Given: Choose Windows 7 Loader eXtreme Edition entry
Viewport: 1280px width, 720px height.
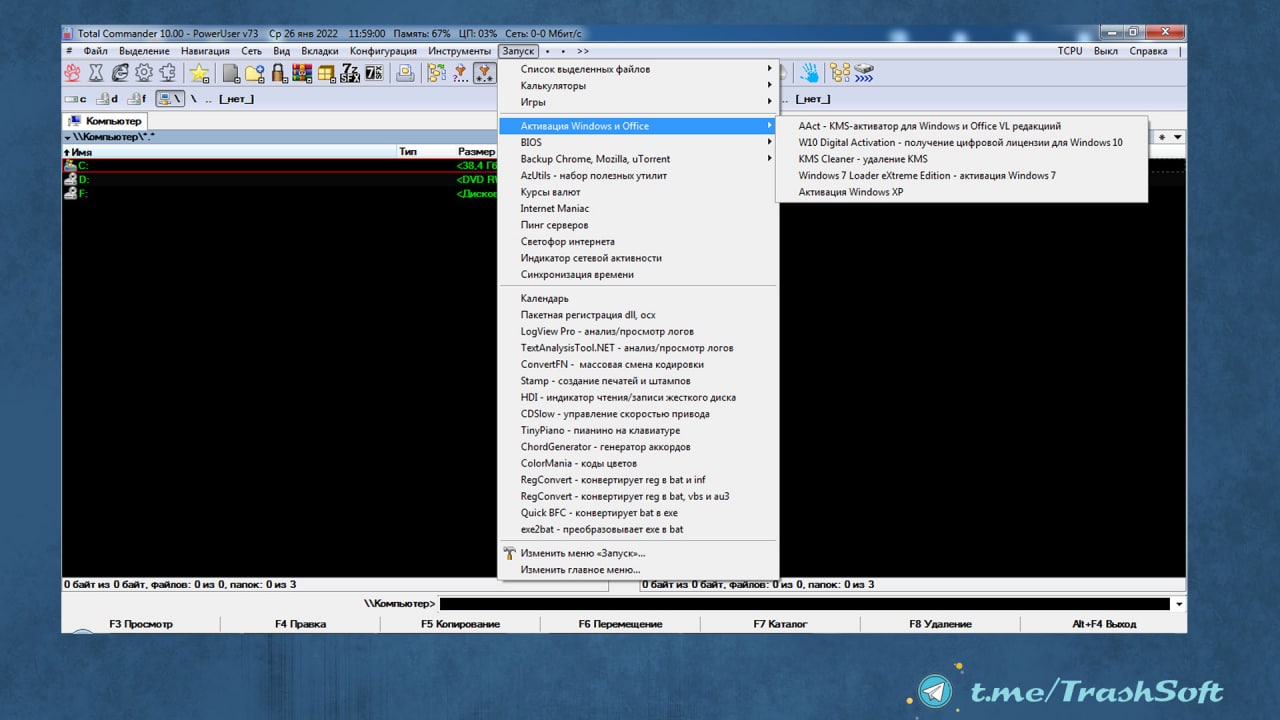Looking at the screenshot, I should 962,175.
